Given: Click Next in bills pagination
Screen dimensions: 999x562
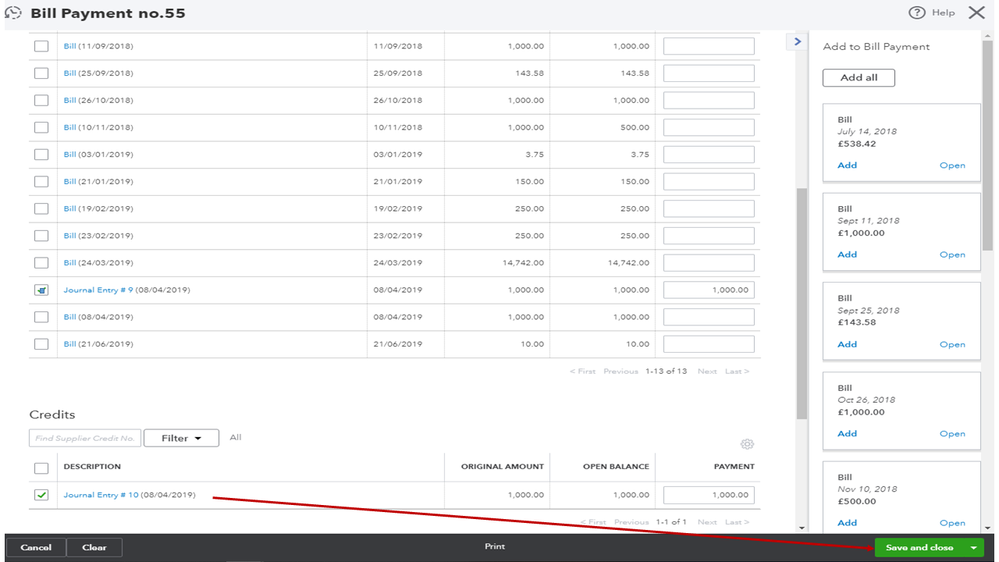Looking at the screenshot, I should point(707,371).
